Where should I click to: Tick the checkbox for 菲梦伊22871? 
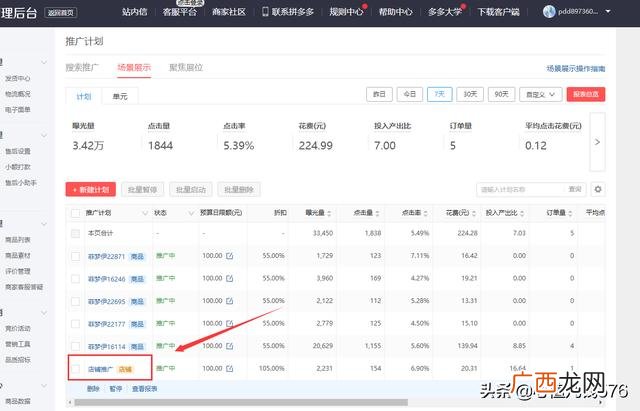coord(76,256)
